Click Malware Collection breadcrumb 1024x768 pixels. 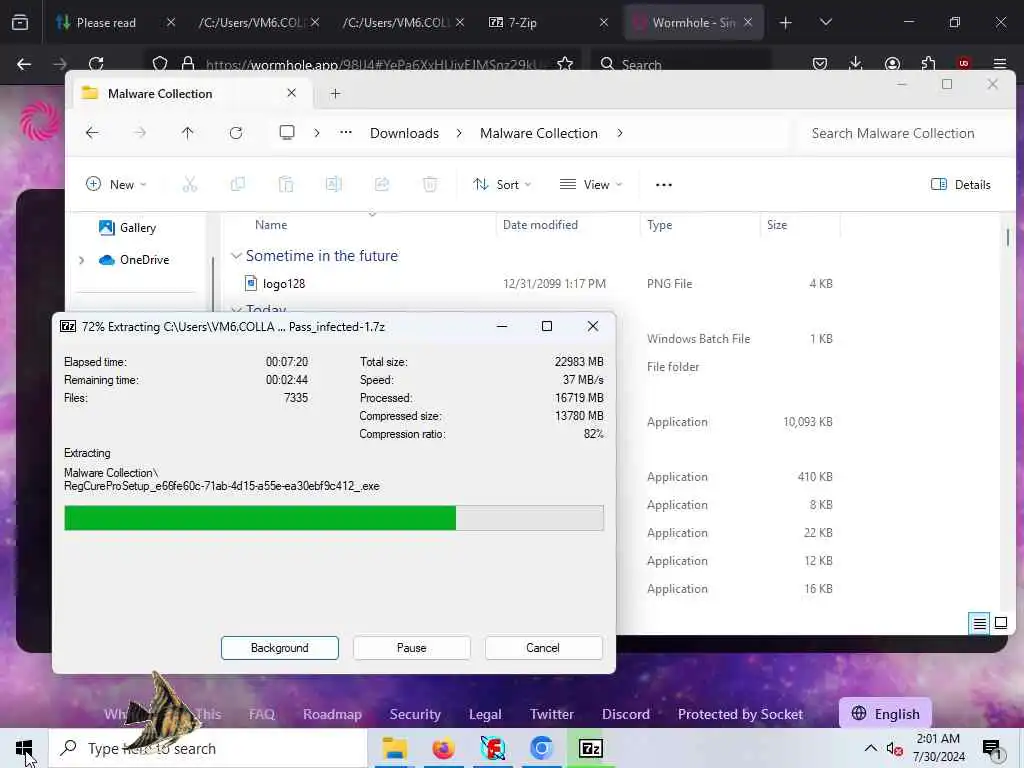[x=539, y=133]
